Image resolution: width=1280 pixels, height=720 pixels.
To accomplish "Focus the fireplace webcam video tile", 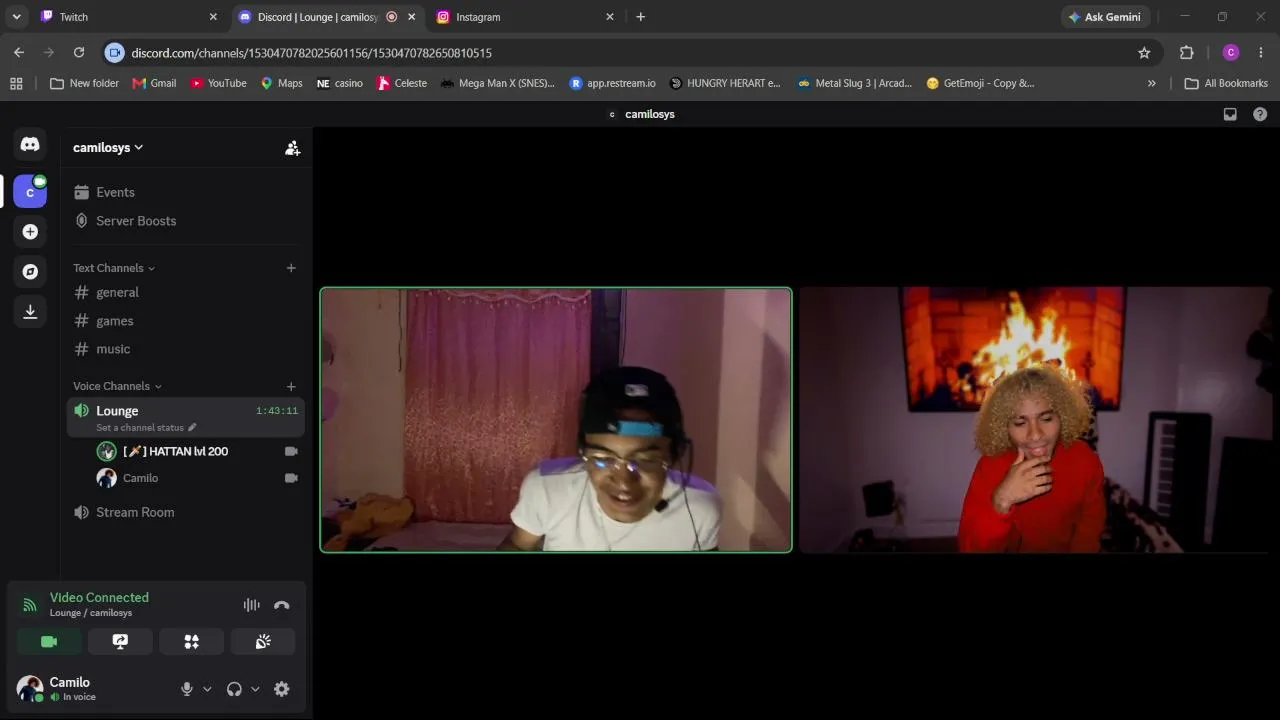I will pos(1036,420).
